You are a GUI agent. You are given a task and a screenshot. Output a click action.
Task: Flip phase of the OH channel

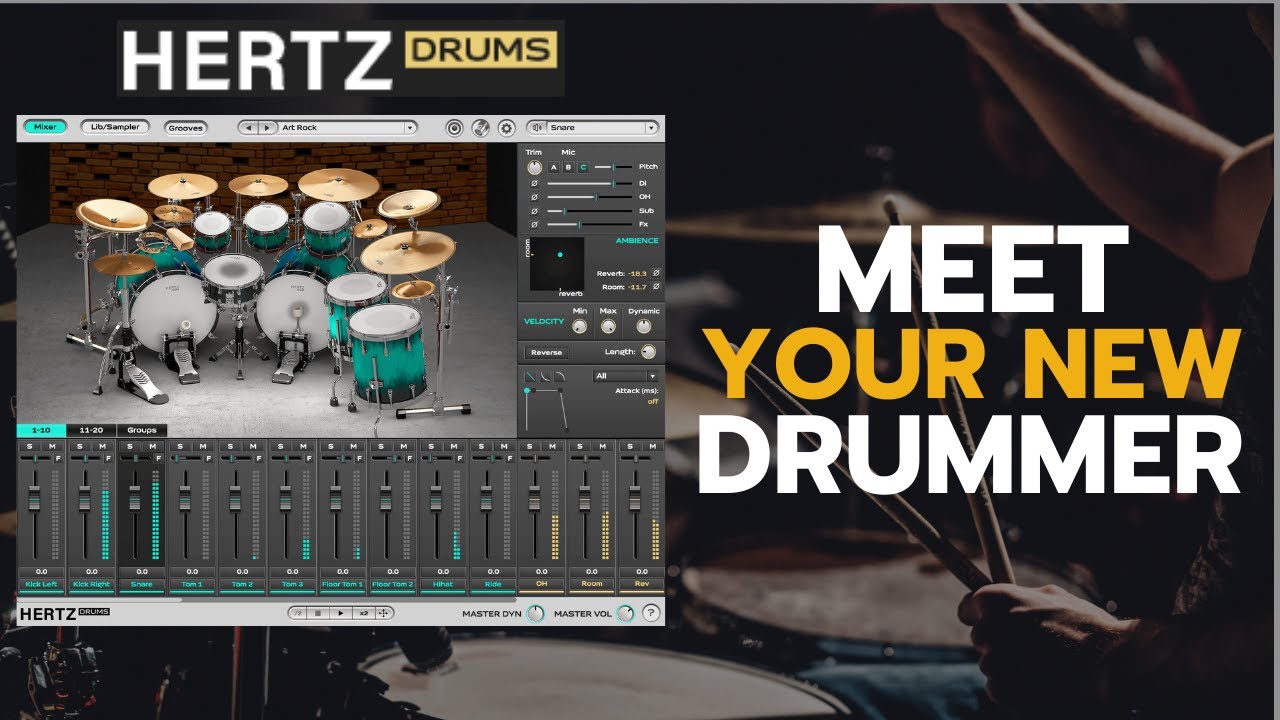[534, 198]
